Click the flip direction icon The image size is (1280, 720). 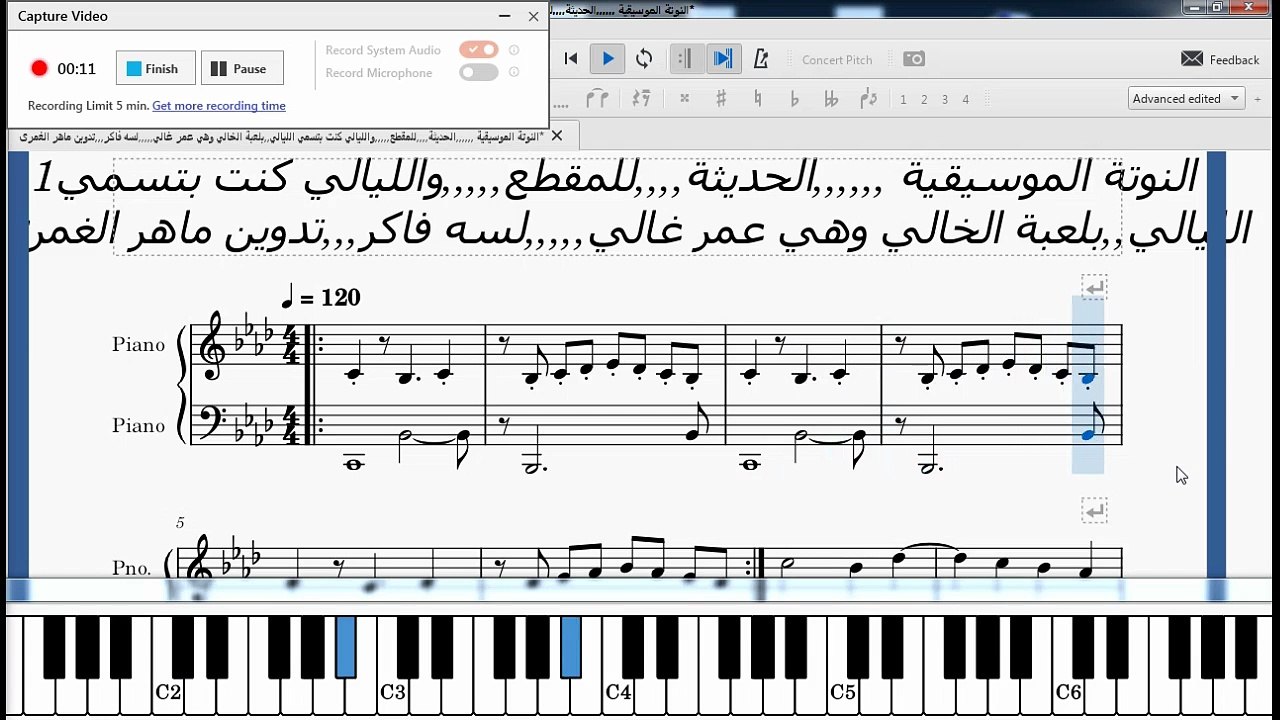pos(868,99)
